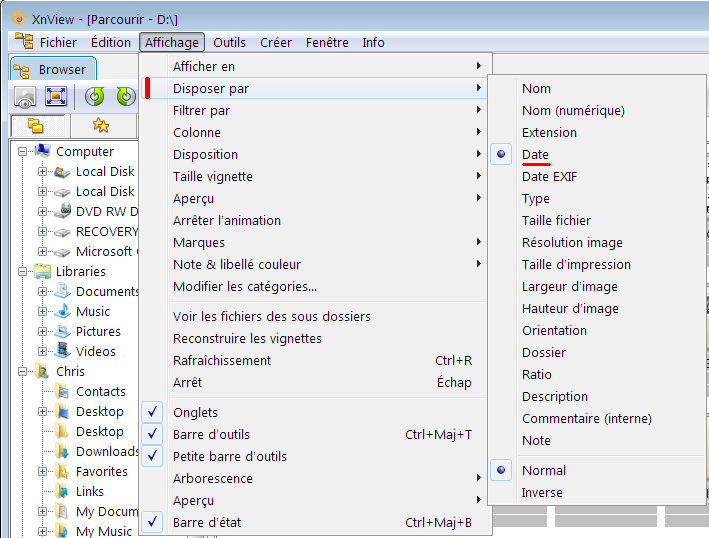Open the Info menu

coord(373,42)
